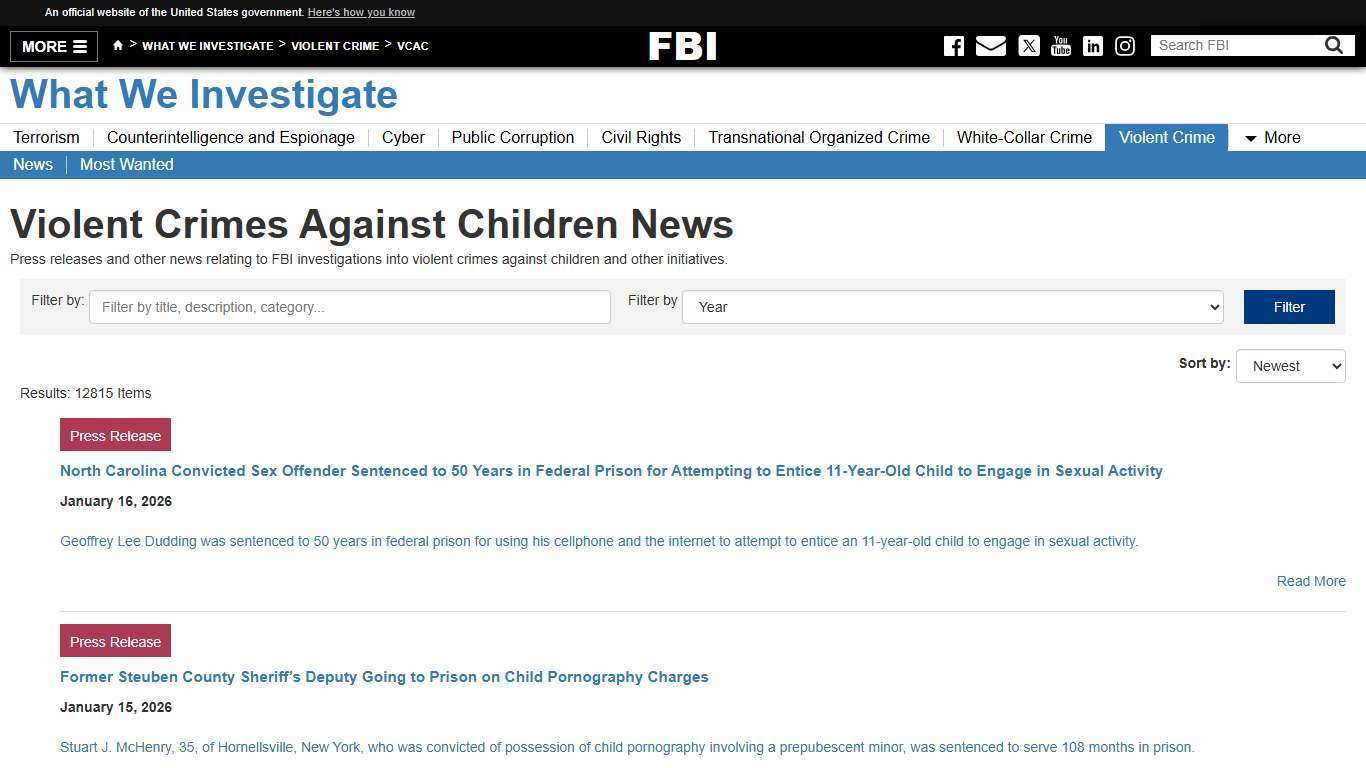Switch to the Cyber tab
1366x768 pixels.
point(403,137)
